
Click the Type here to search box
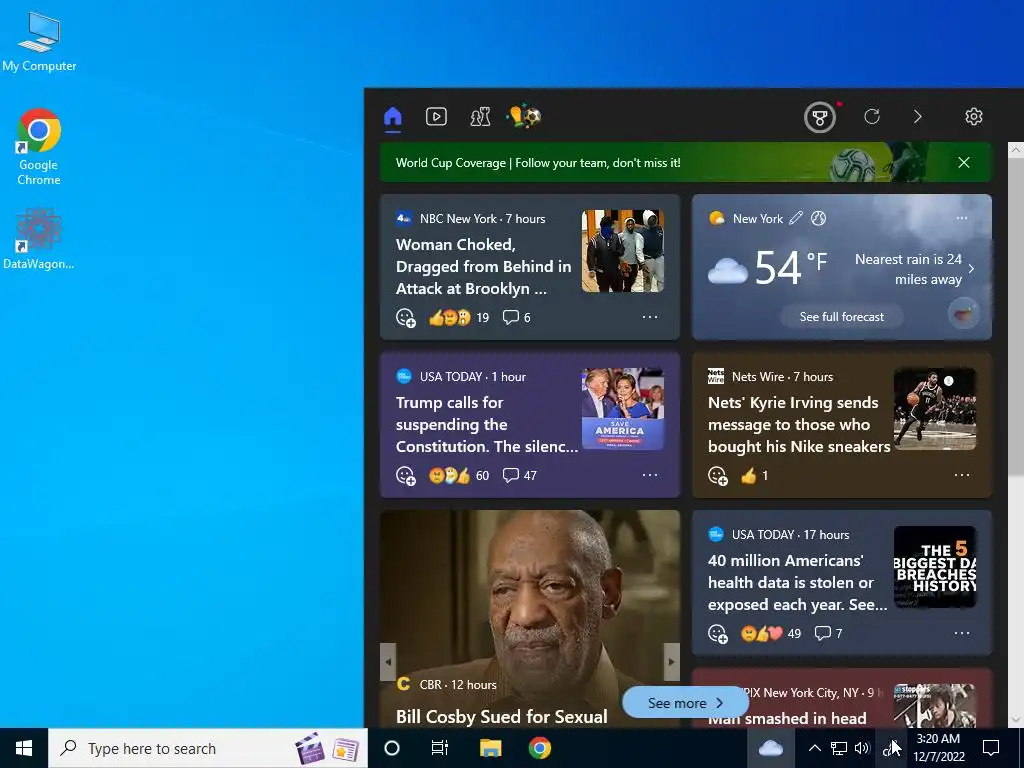pyautogui.click(x=208, y=748)
